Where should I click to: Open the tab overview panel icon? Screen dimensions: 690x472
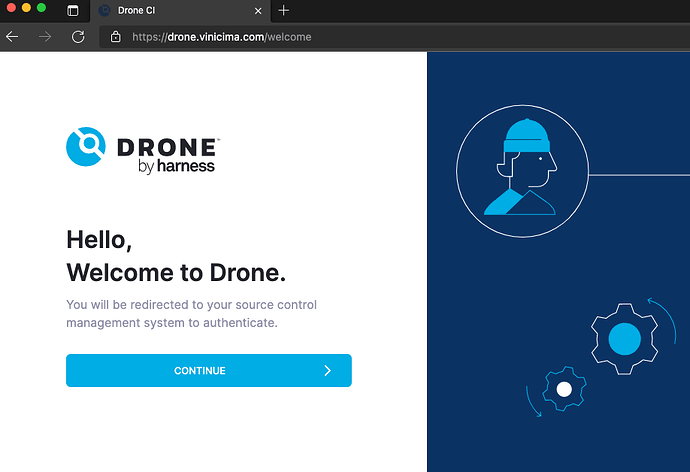72,10
